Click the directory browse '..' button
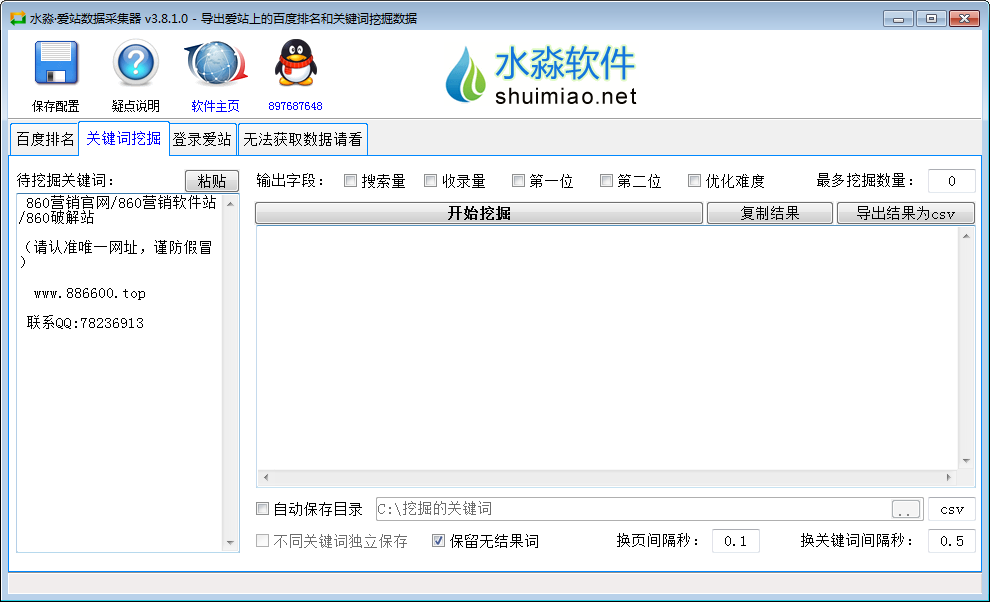The height and width of the screenshot is (602, 990). point(905,509)
